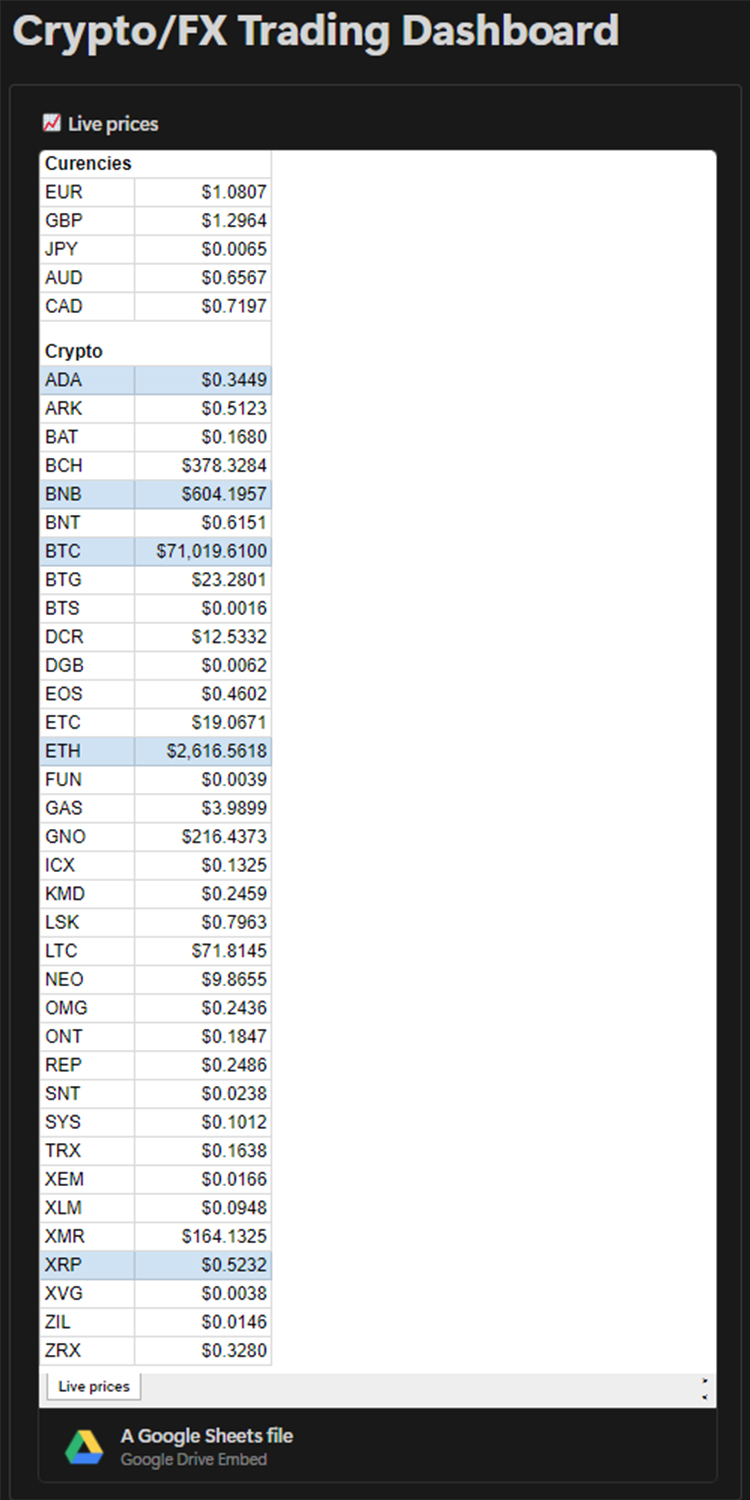Click the small arrows at sheet bar's right
The width and height of the screenshot is (750, 1500).
point(705,1388)
